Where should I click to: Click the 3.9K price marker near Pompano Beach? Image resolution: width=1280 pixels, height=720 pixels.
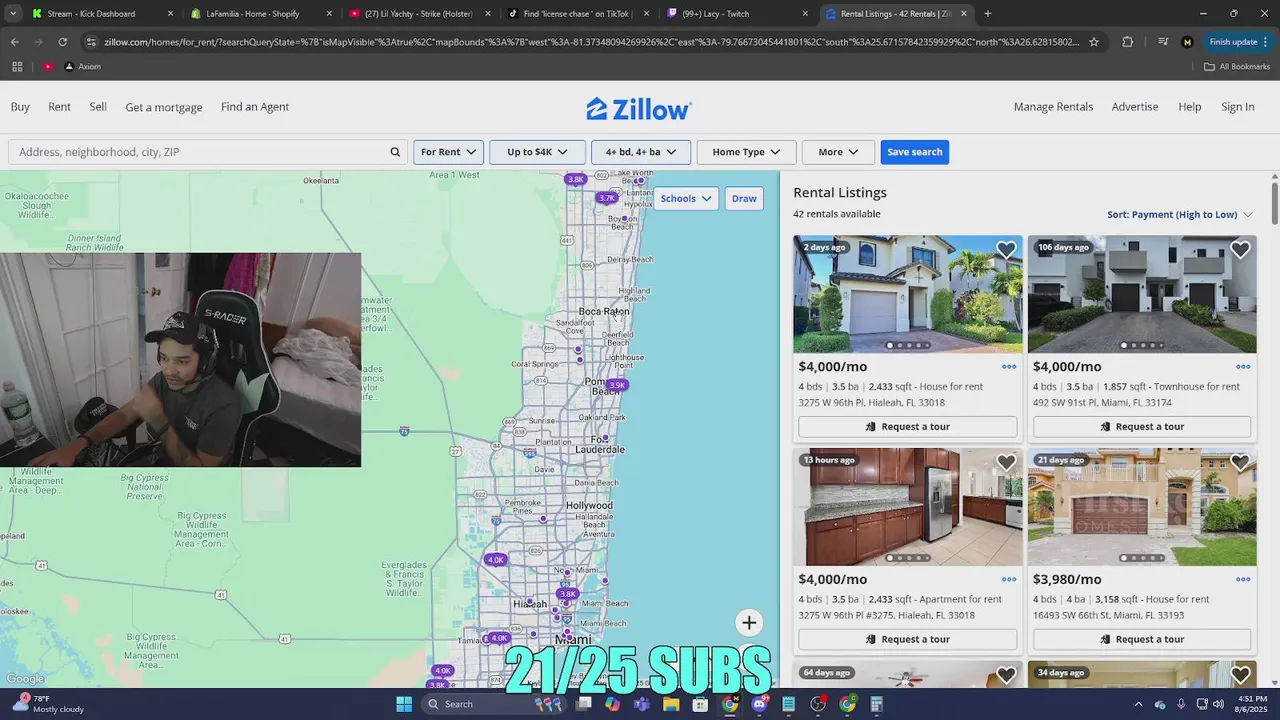[x=617, y=385]
